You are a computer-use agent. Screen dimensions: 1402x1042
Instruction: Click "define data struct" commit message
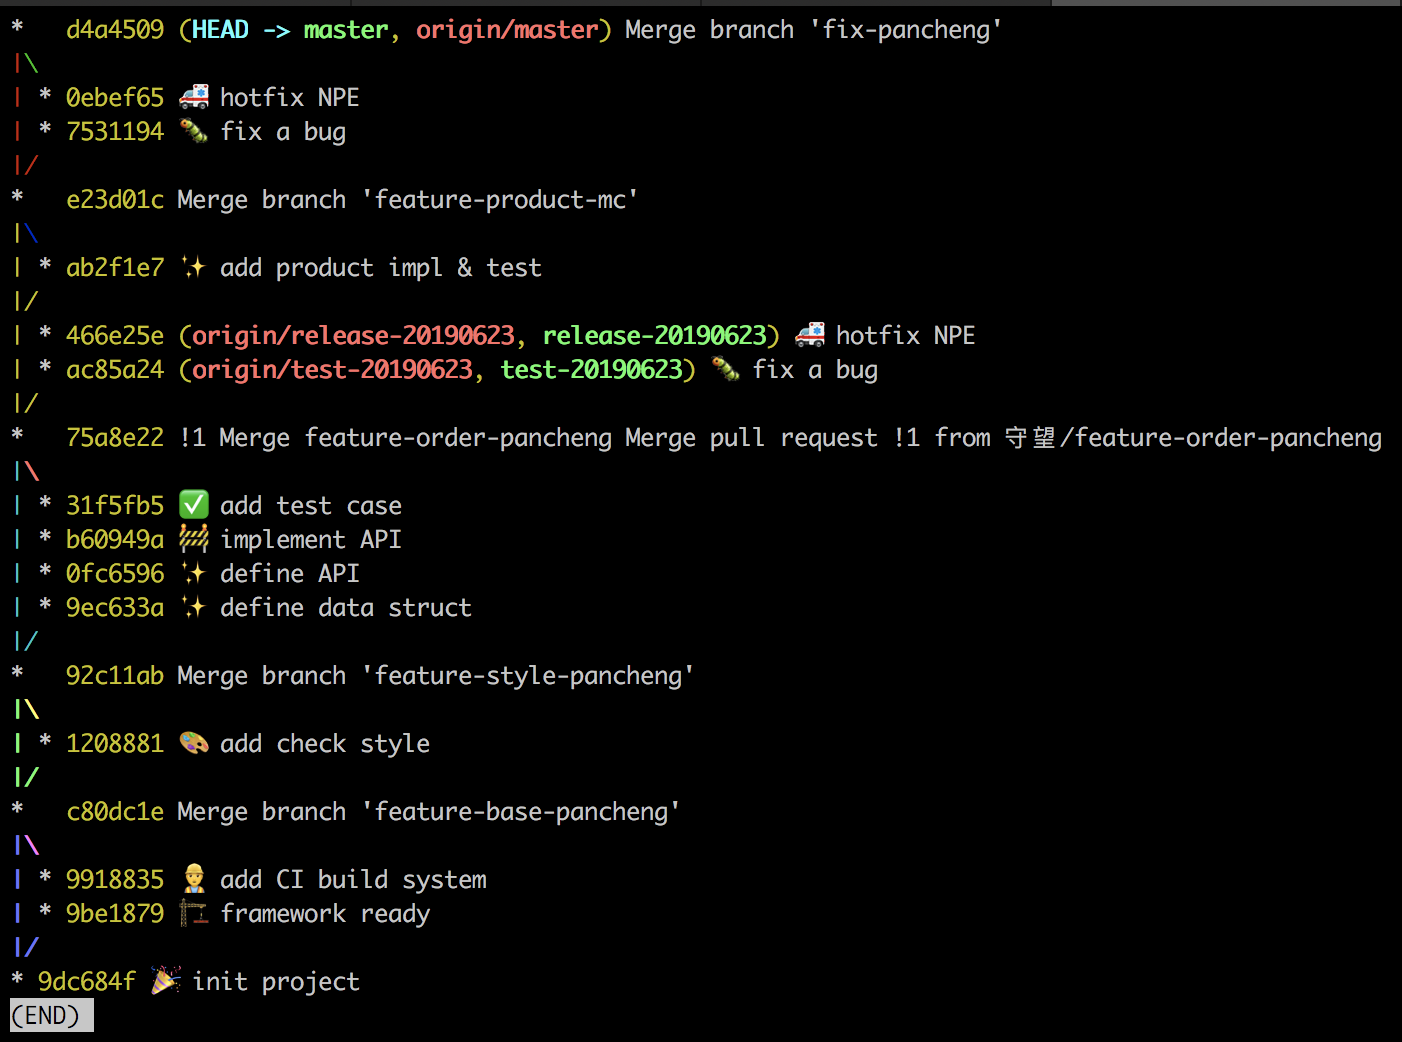(346, 607)
